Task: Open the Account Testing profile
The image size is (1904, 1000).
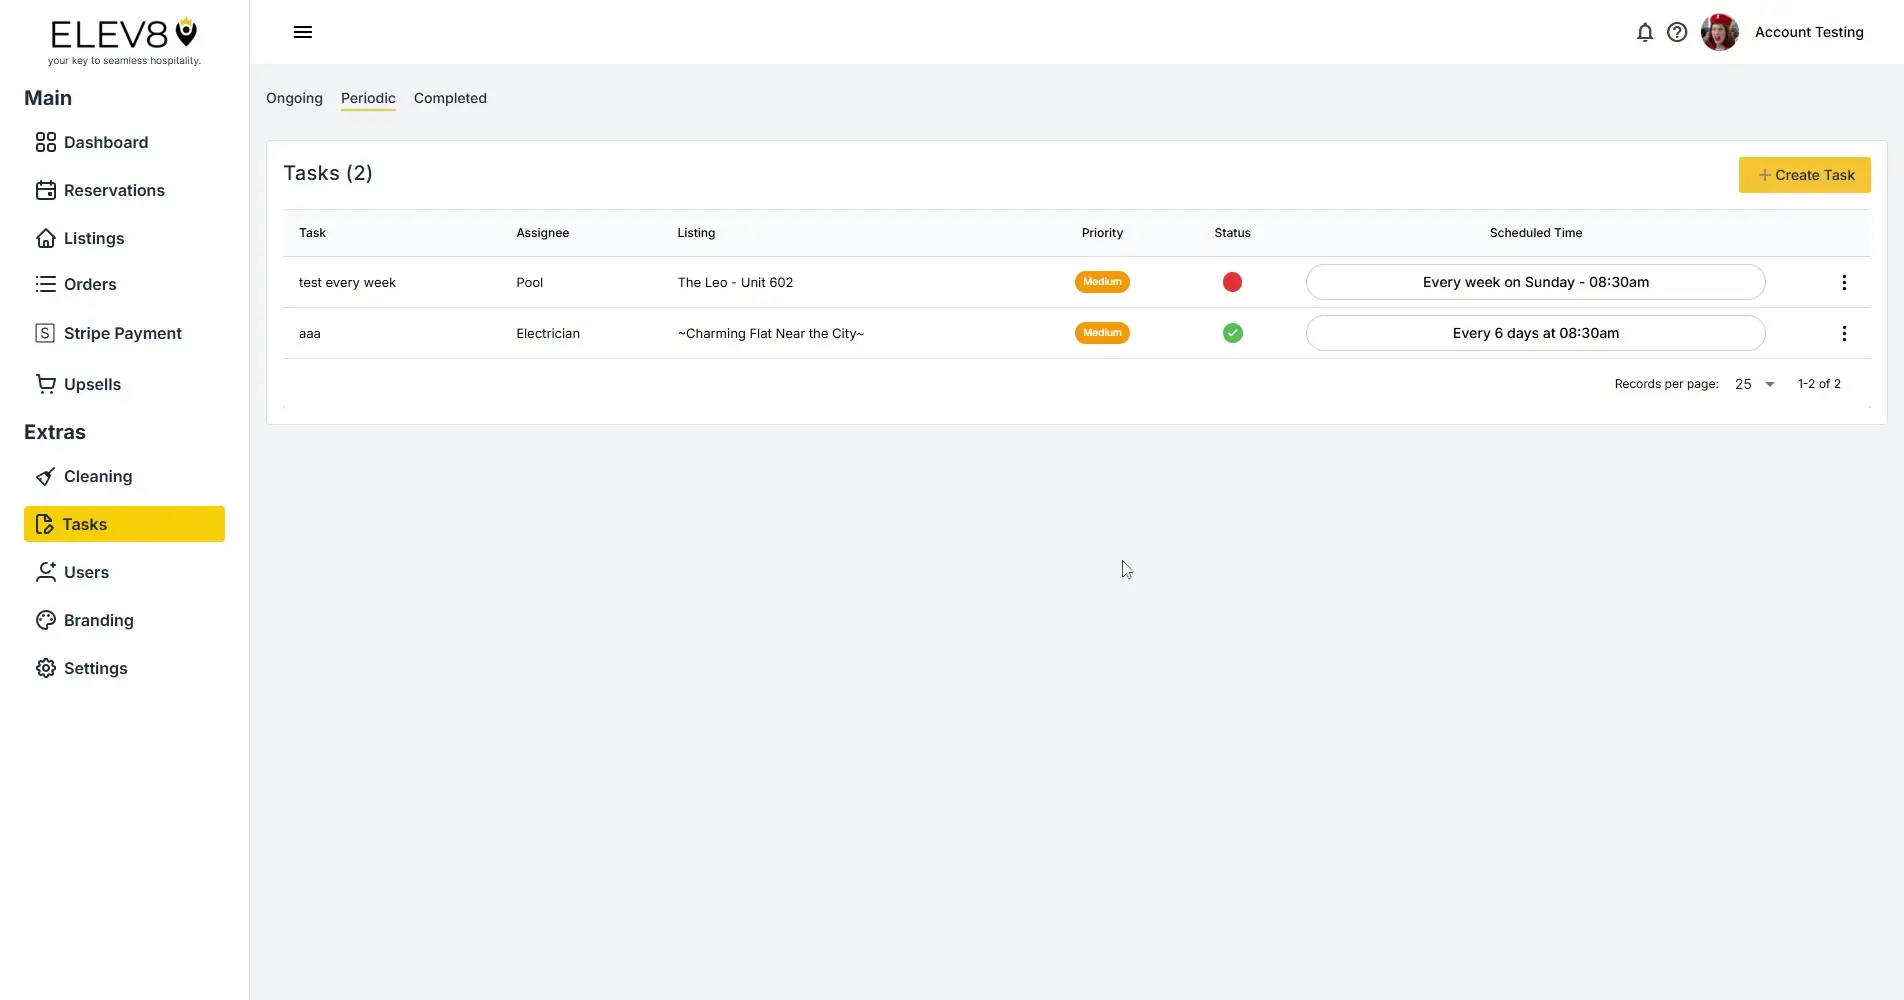Action: pyautogui.click(x=1810, y=32)
